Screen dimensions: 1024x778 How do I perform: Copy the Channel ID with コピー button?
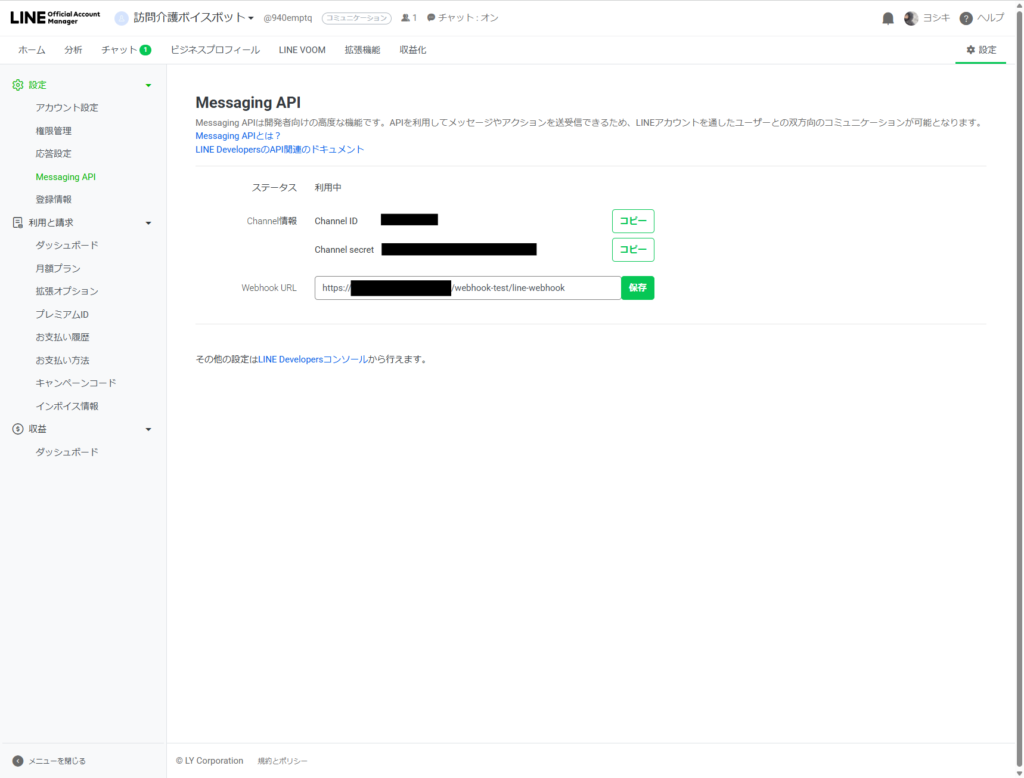pos(633,221)
